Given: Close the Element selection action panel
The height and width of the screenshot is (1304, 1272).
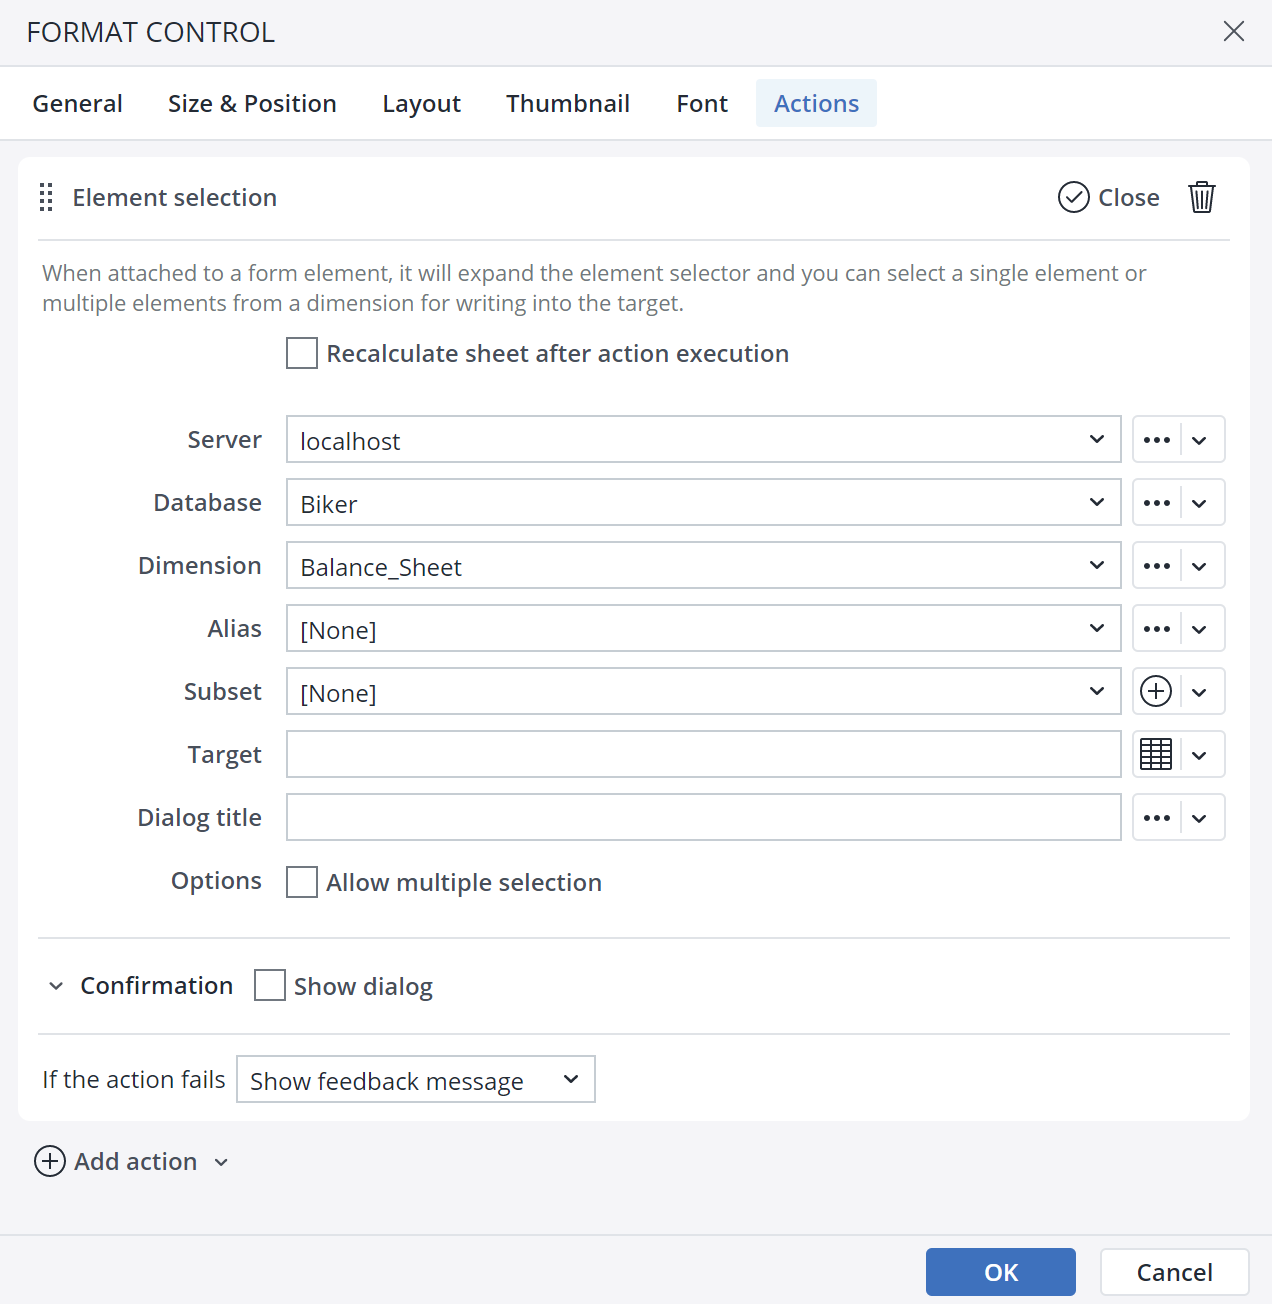Looking at the screenshot, I should point(1108,197).
